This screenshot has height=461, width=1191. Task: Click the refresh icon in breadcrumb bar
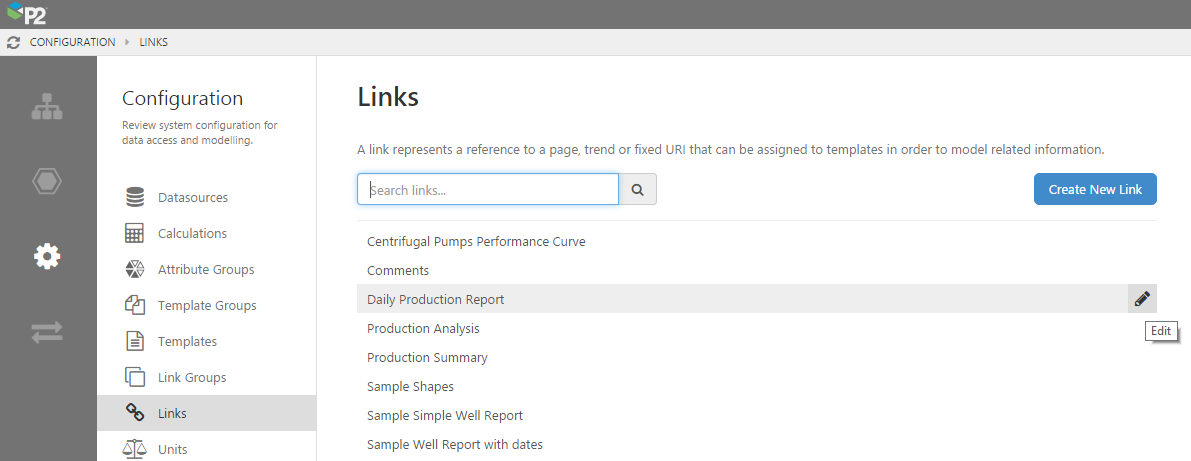(13, 42)
